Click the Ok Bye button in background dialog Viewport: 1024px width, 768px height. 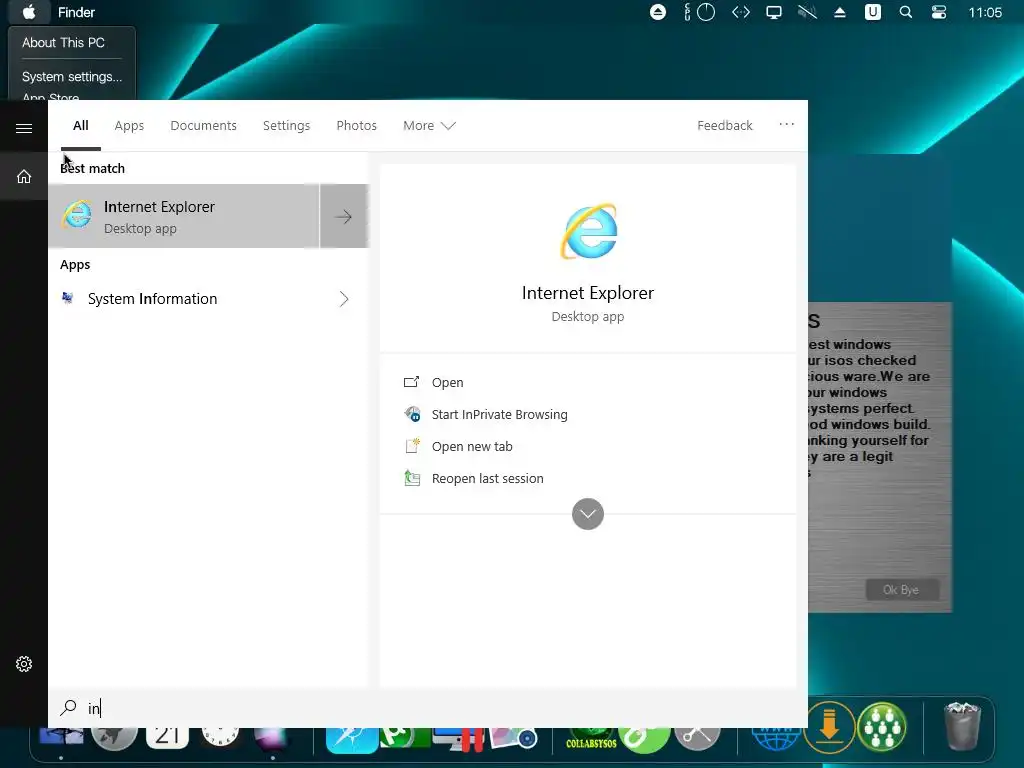(x=902, y=590)
